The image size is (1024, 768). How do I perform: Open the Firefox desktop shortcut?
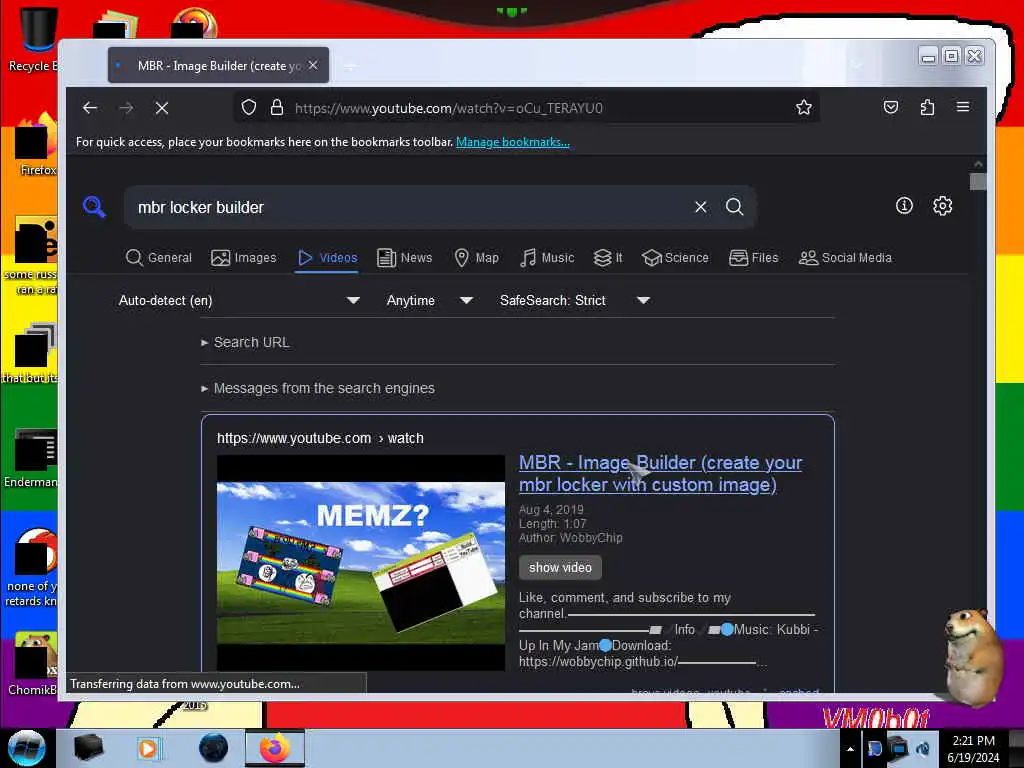[x=37, y=145]
